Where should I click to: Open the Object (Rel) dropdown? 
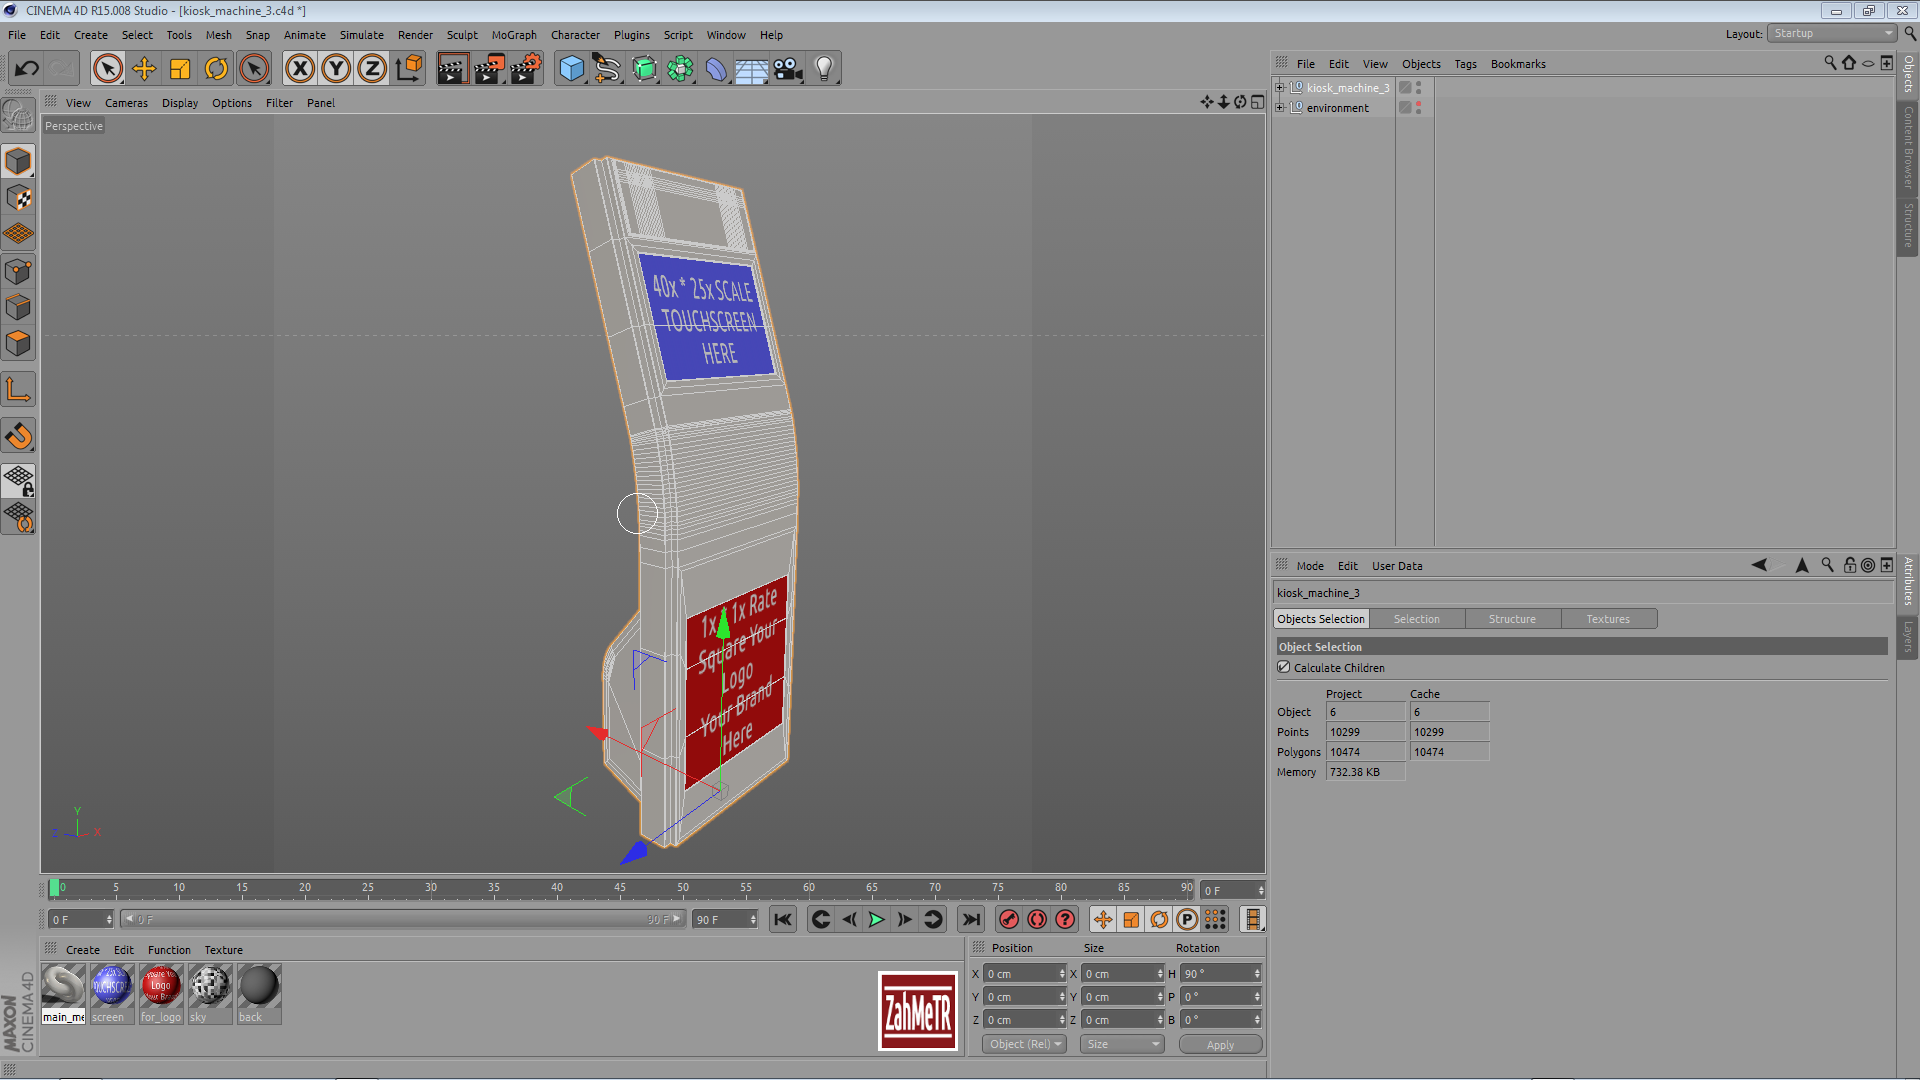(x=1024, y=1044)
